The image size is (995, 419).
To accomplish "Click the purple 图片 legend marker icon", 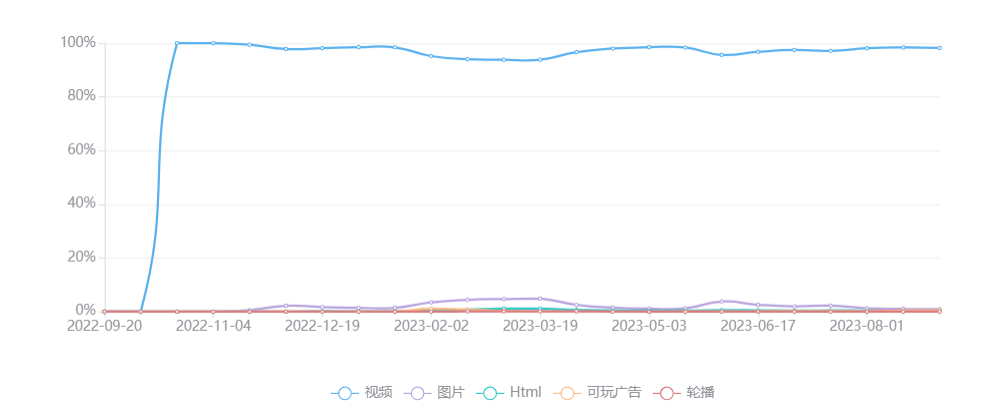I will (x=418, y=393).
